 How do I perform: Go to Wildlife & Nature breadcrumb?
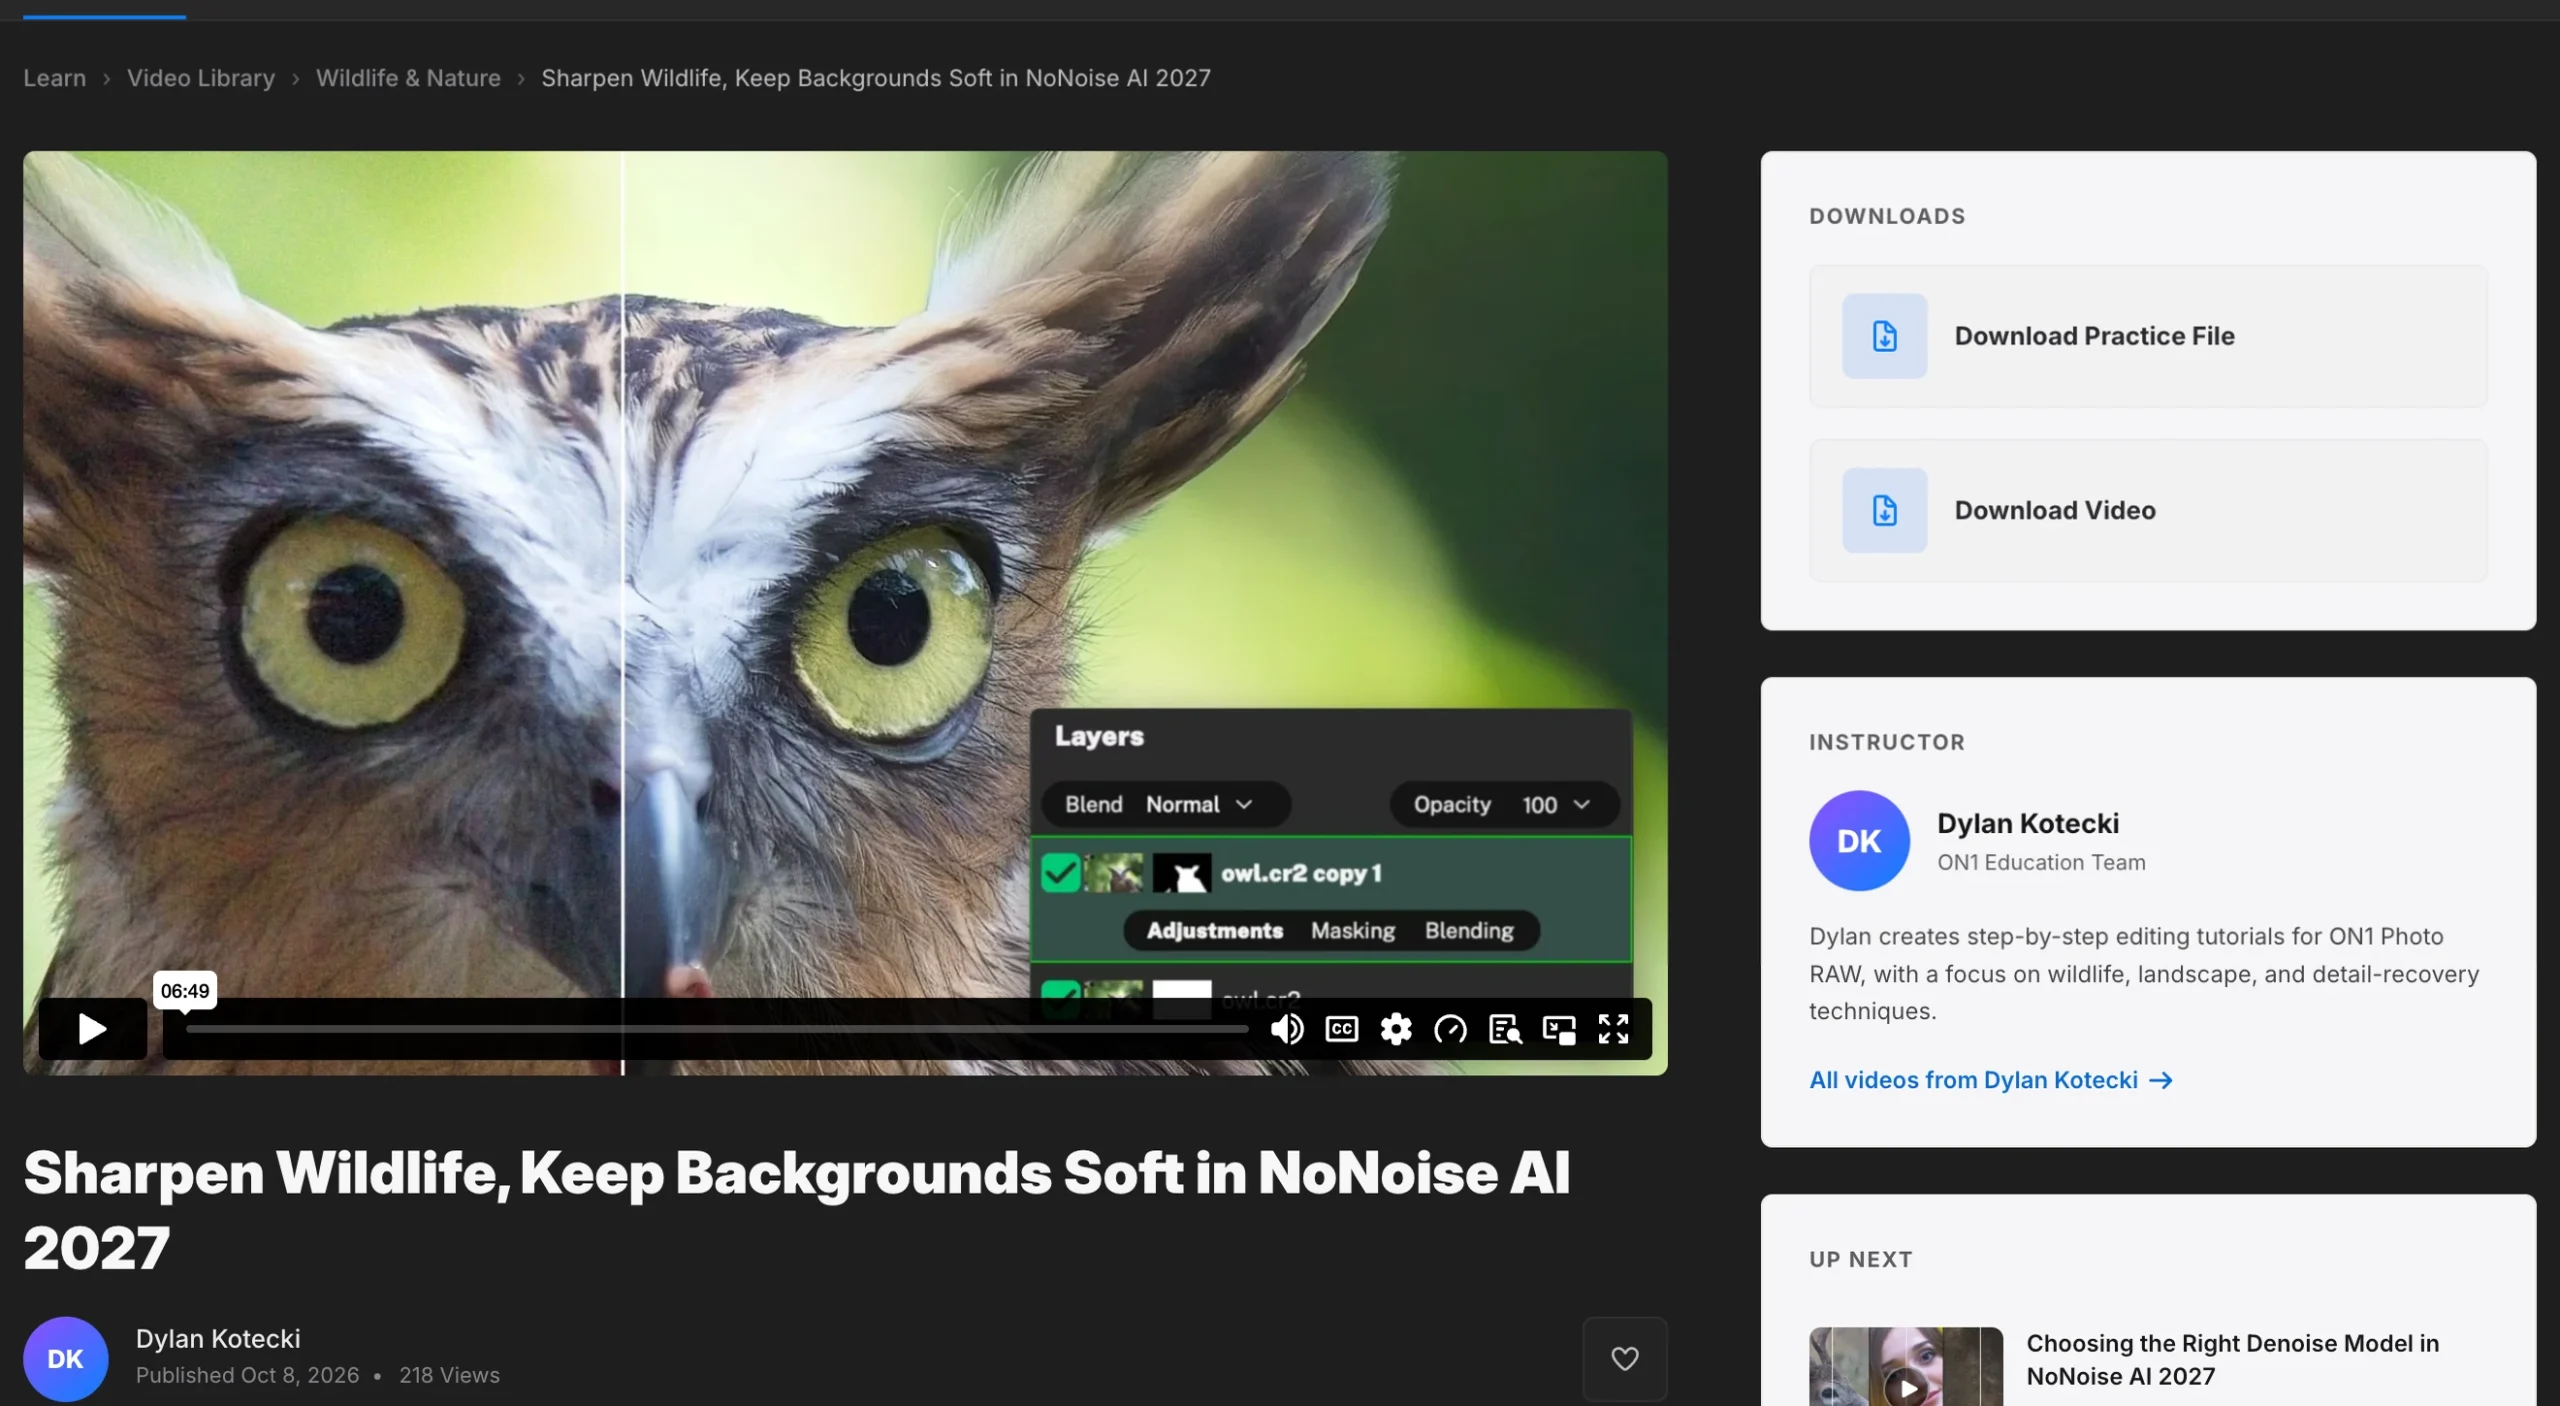point(408,78)
